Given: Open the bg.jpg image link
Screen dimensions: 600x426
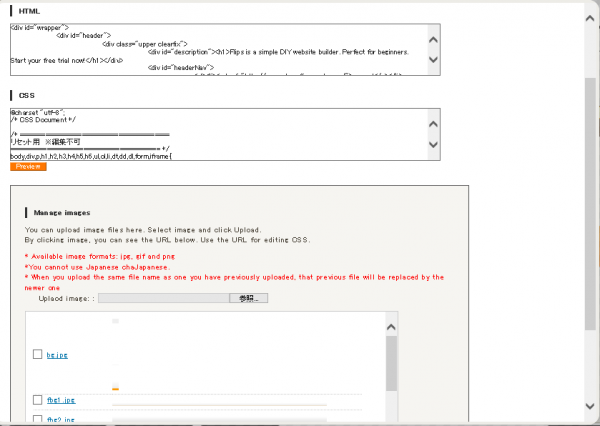Looking at the screenshot, I should [57, 355].
